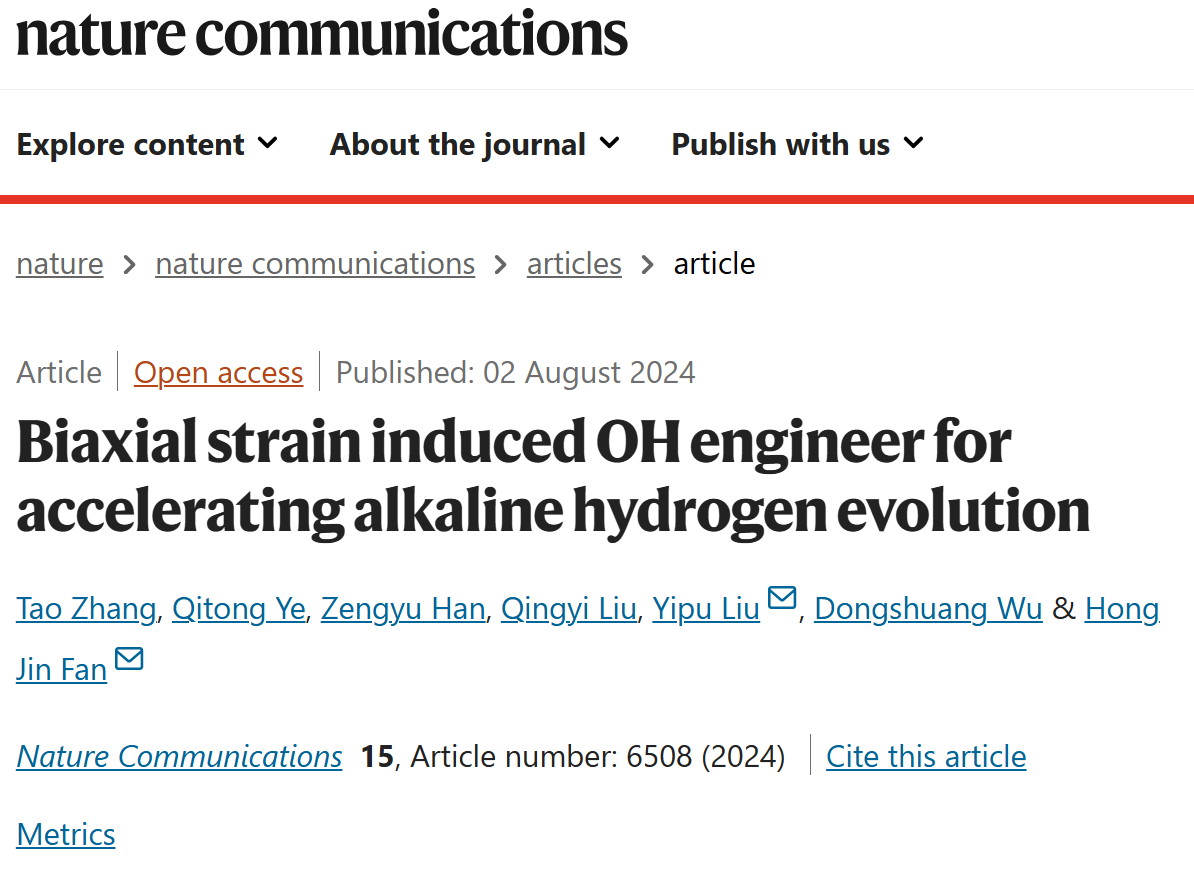Click the Open access link
The width and height of the screenshot is (1194, 887).
pyautogui.click(x=219, y=372)
